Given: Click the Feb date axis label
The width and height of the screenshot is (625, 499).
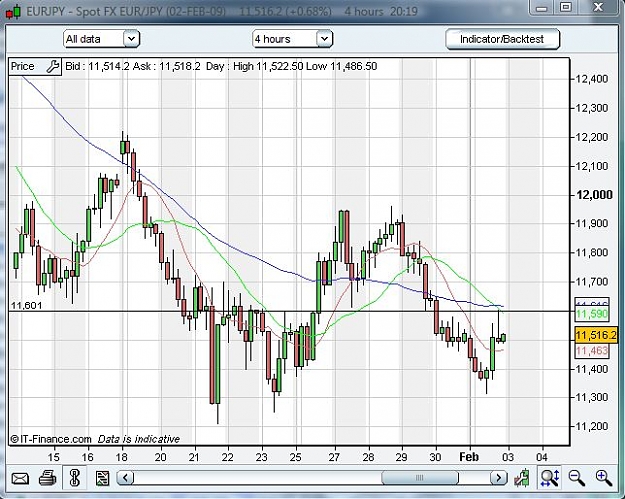Looking at the screenshot, I should click(469, 457).
